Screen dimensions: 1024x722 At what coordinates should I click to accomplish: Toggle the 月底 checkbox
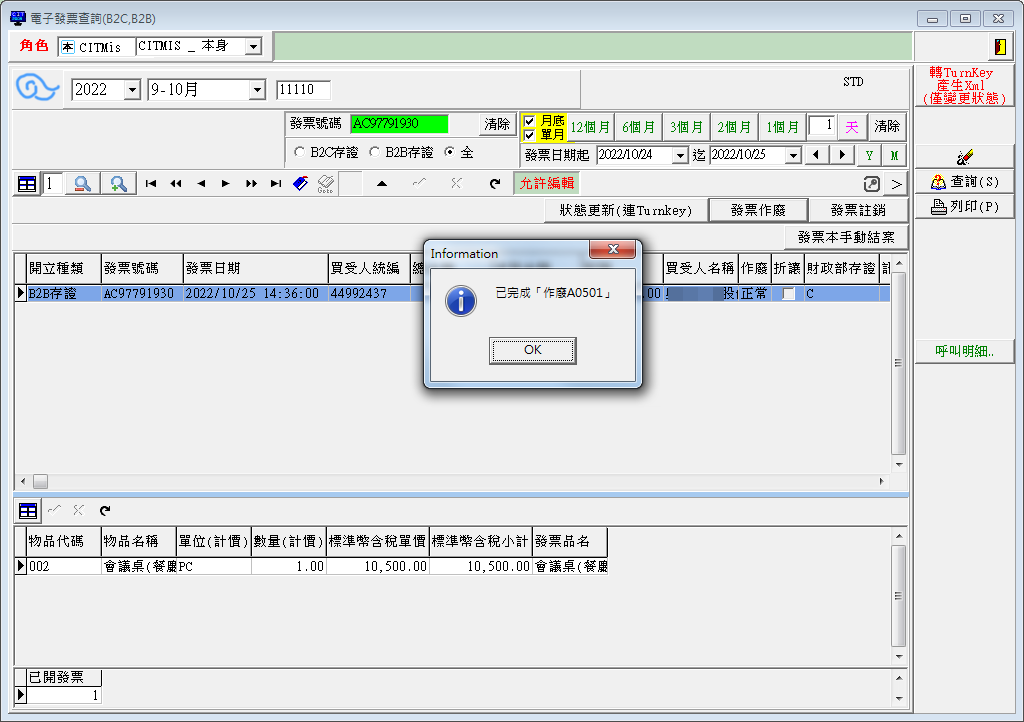530,121
